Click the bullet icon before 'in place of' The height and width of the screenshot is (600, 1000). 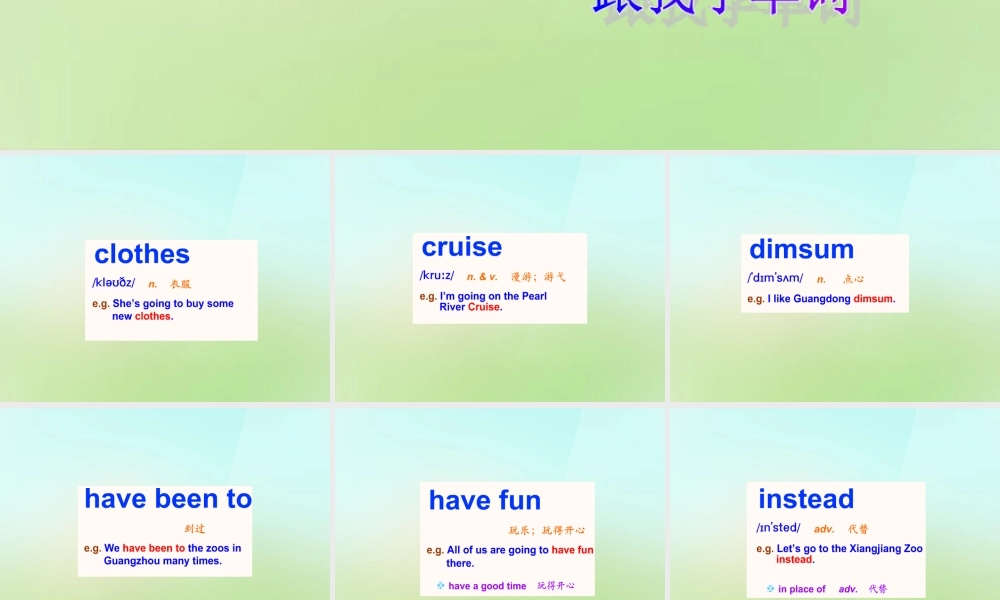point(770,589)
